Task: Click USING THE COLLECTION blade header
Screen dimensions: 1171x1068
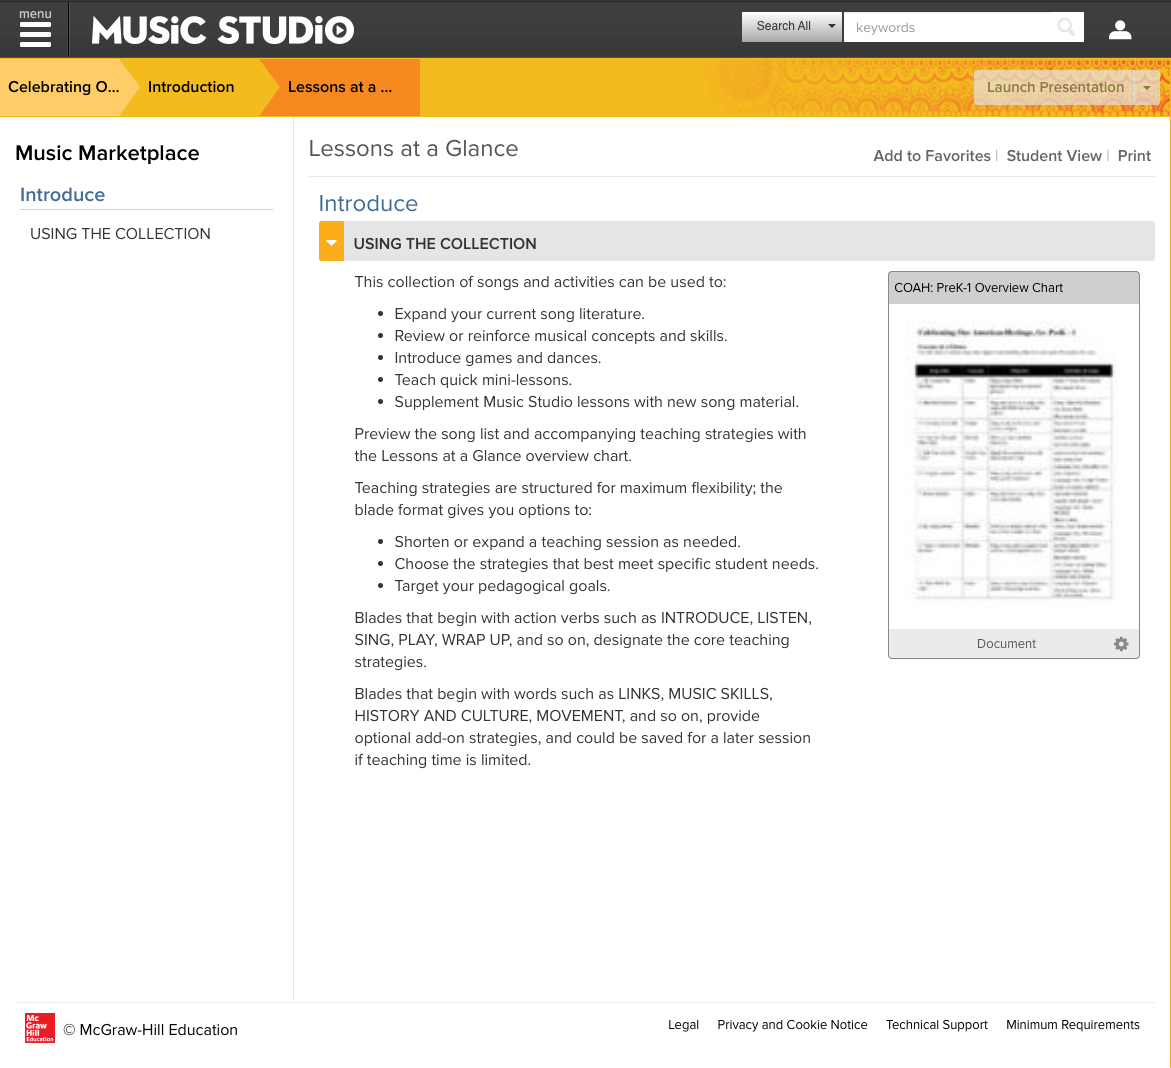Action: tap(737, 242)
